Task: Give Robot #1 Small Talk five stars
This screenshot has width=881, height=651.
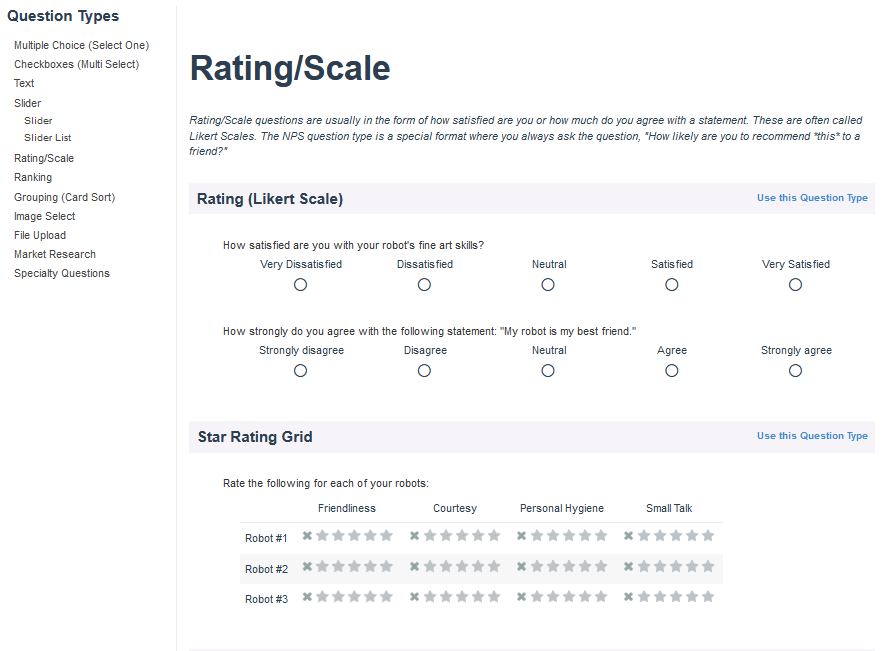Action: click(708, 536)
